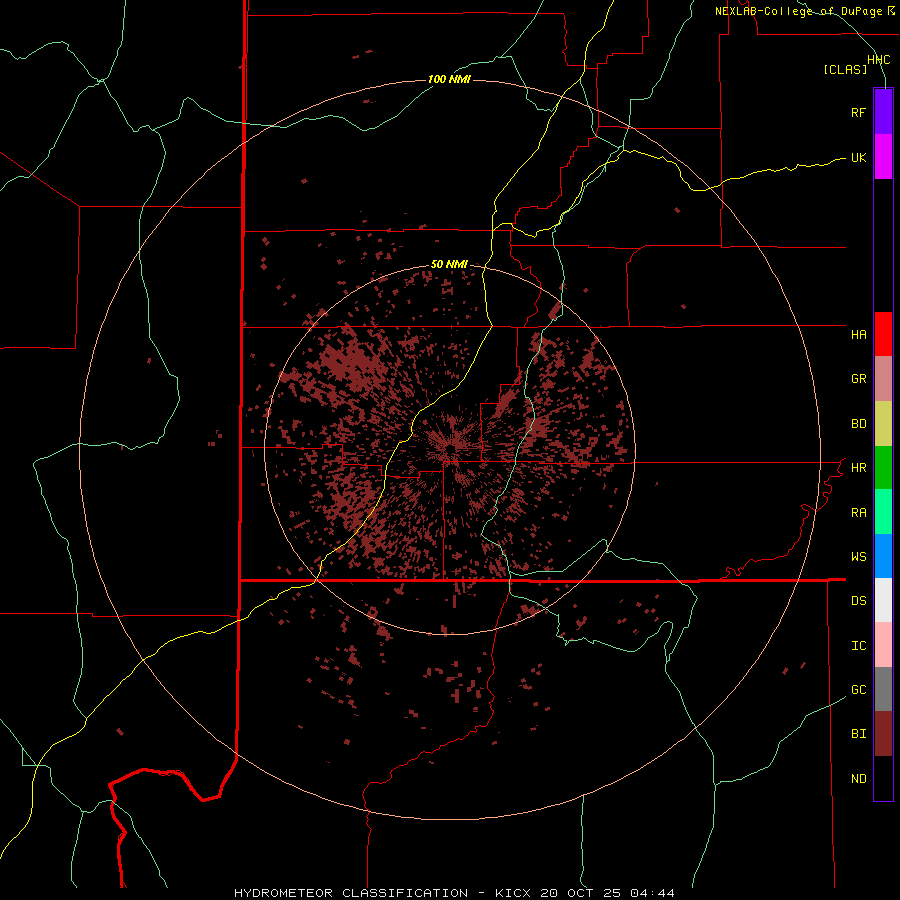
Task: Click the RA legend label
Action: 858,513
